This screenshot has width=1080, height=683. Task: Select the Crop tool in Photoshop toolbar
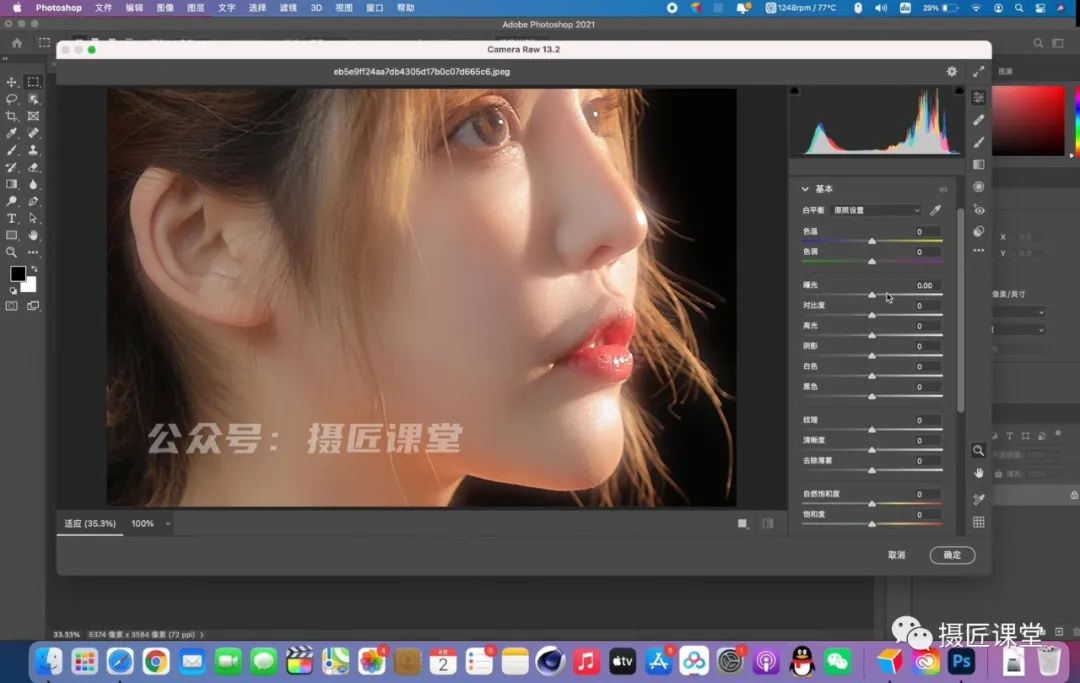click(x=12, y=116)
